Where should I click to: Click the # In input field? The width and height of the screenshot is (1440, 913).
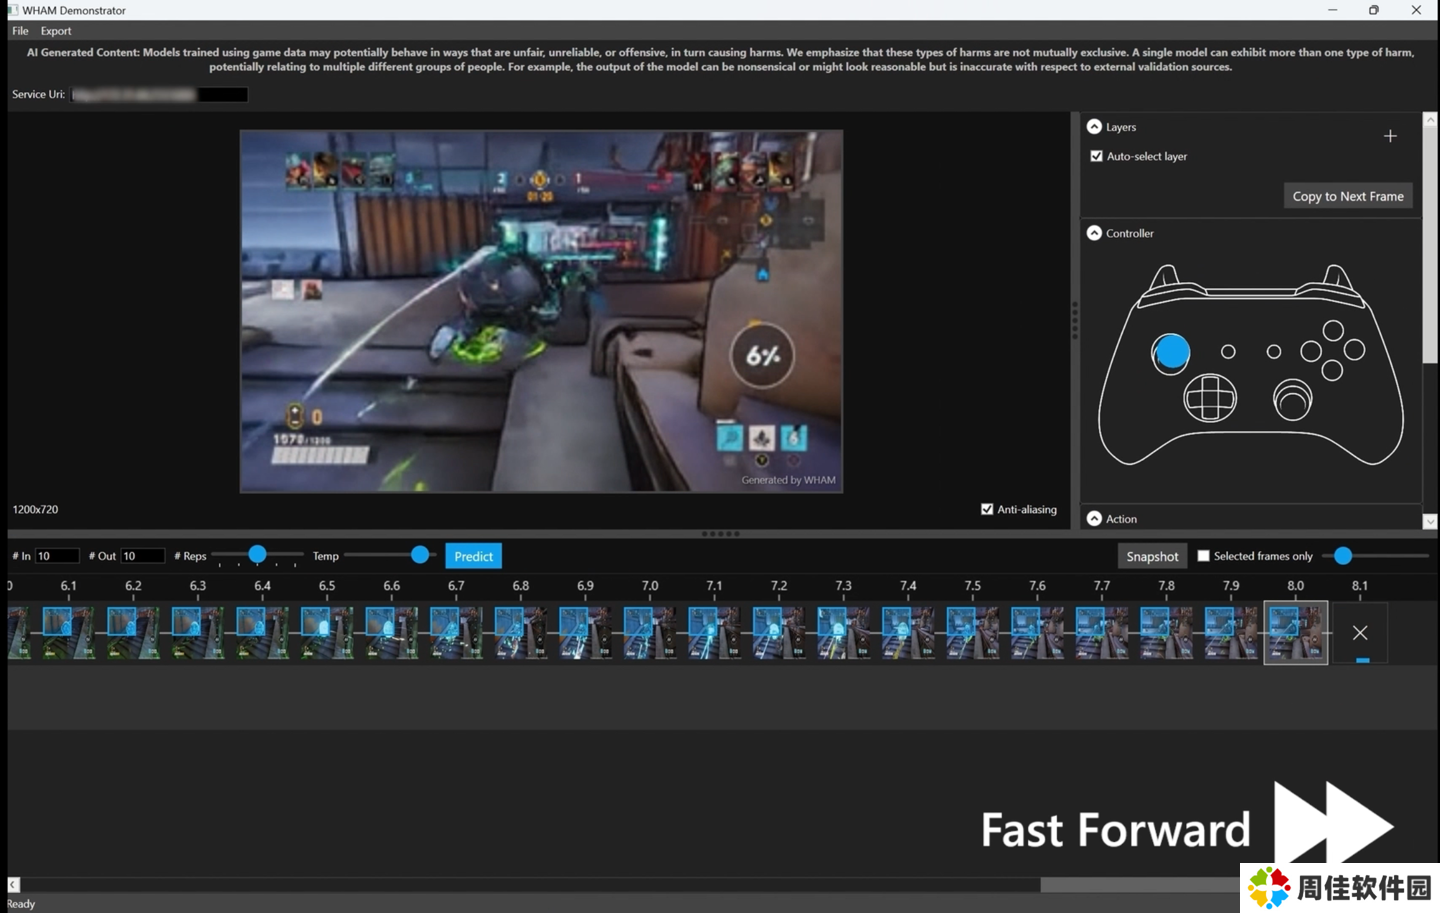click(x=57, y=556)
